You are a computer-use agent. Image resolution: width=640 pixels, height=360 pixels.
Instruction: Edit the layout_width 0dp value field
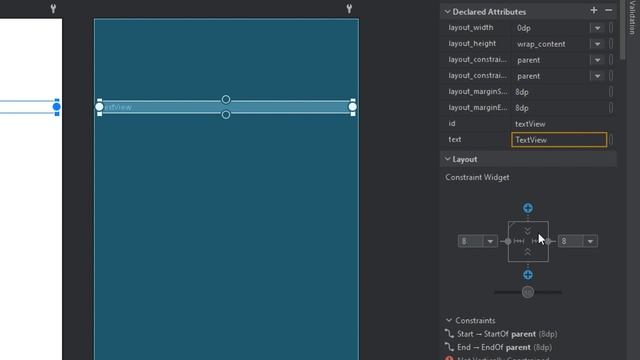[549, 28]
